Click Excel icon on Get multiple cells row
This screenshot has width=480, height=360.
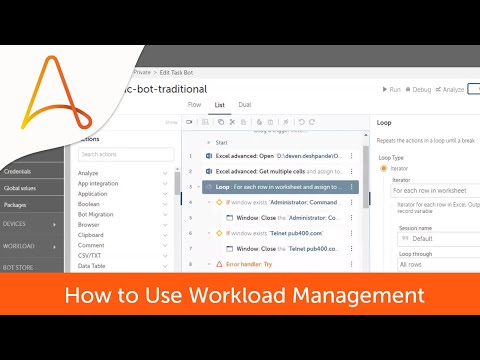point(209,171)
